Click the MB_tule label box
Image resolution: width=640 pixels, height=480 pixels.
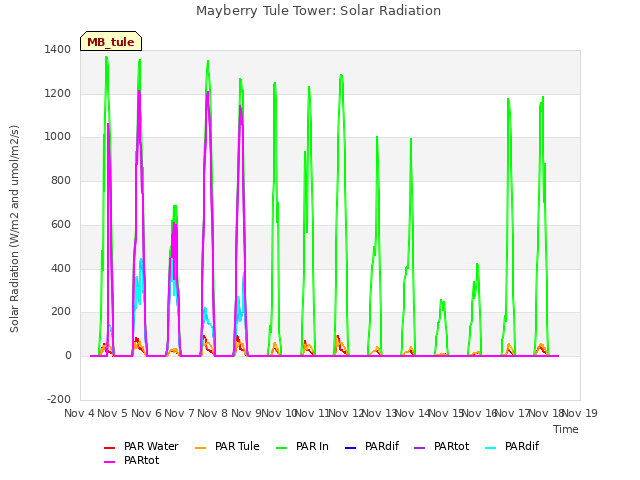(x=111, y=41)
